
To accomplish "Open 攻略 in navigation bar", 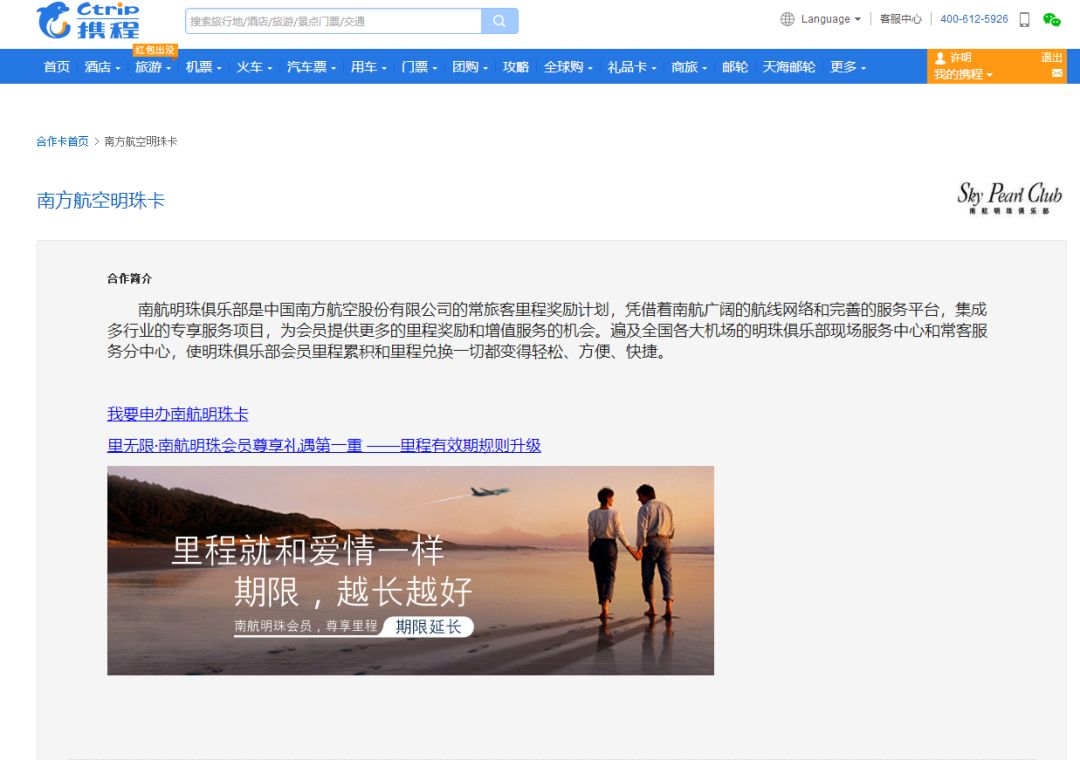I will (516, 67).
